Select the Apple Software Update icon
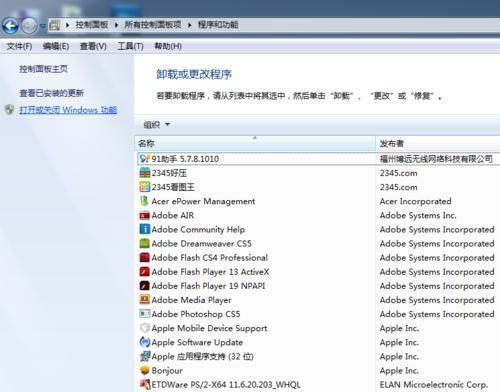Image resolution: width=500 pixels, height=392 pixels. tap(145, 342)
